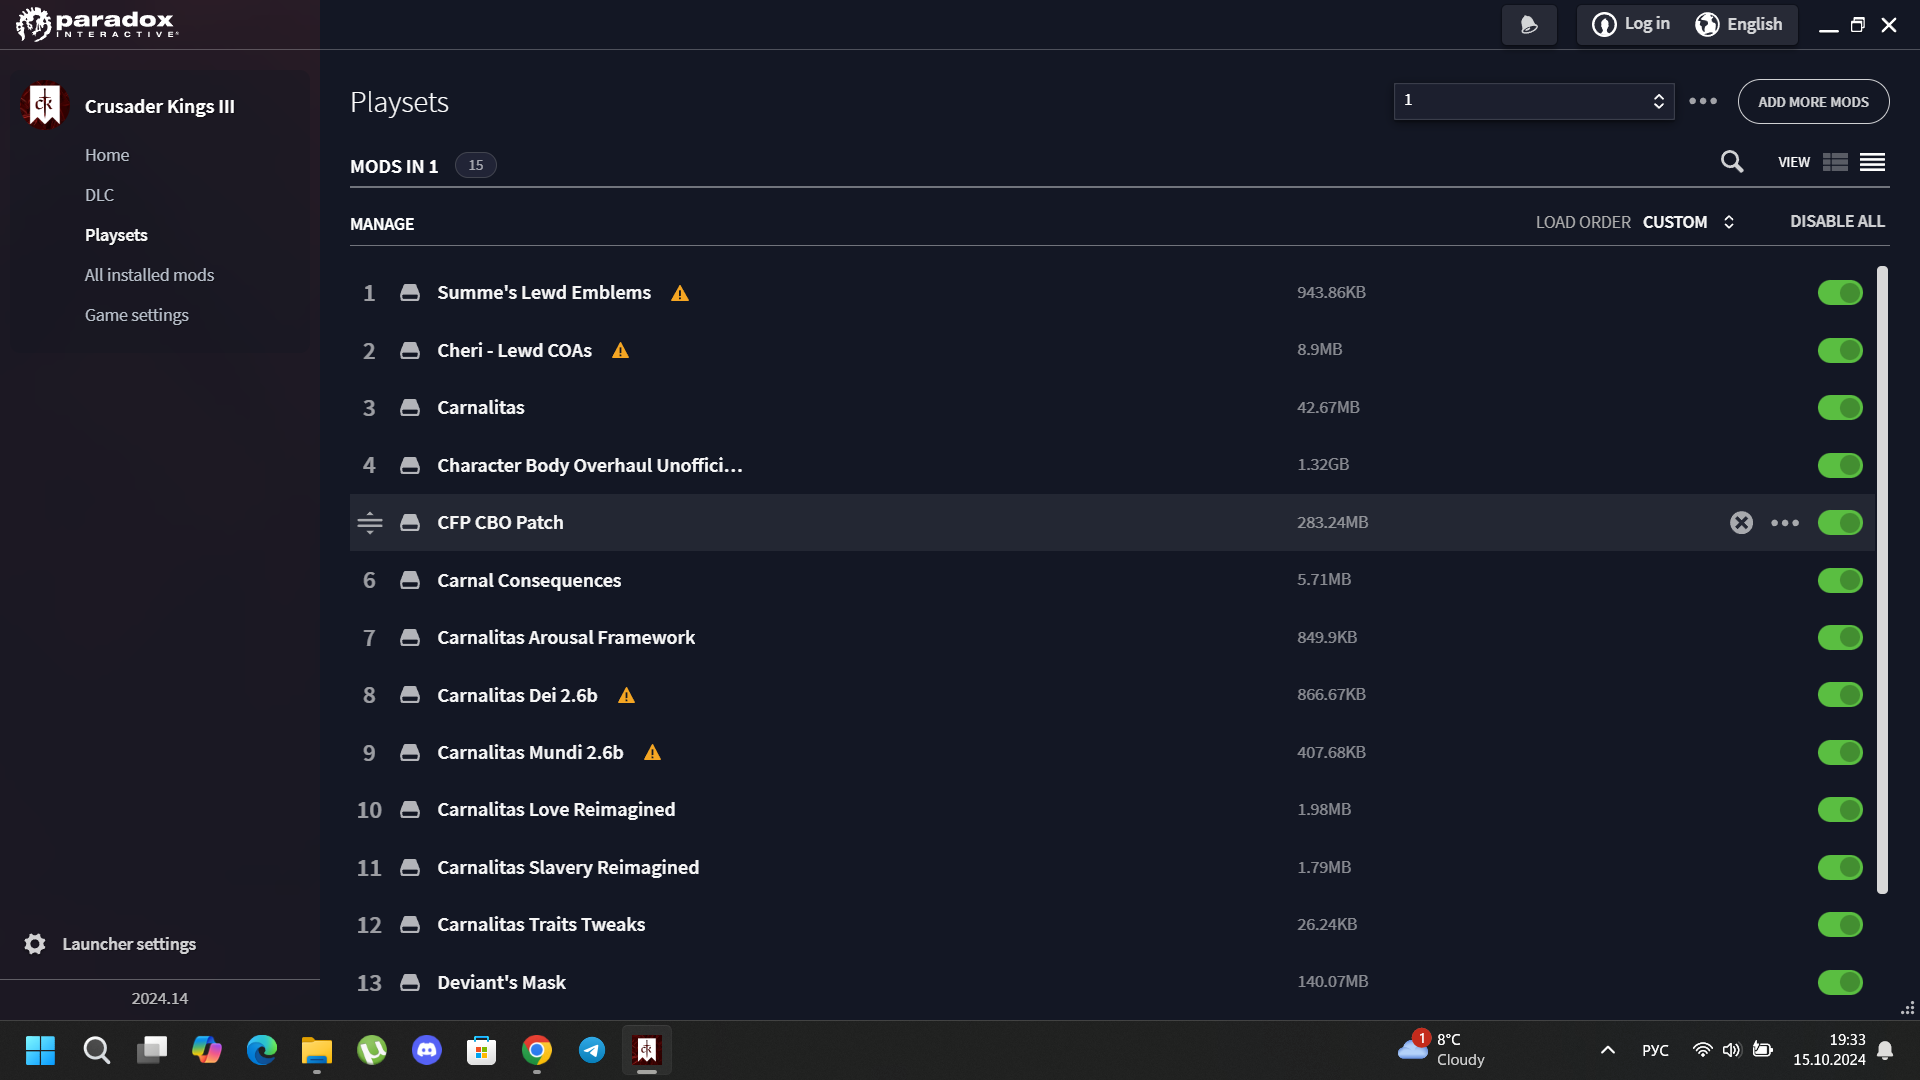Open Microsoft Edge from the taskbar
This screenshot has height=1080, width=1920.
point(262,1050)
